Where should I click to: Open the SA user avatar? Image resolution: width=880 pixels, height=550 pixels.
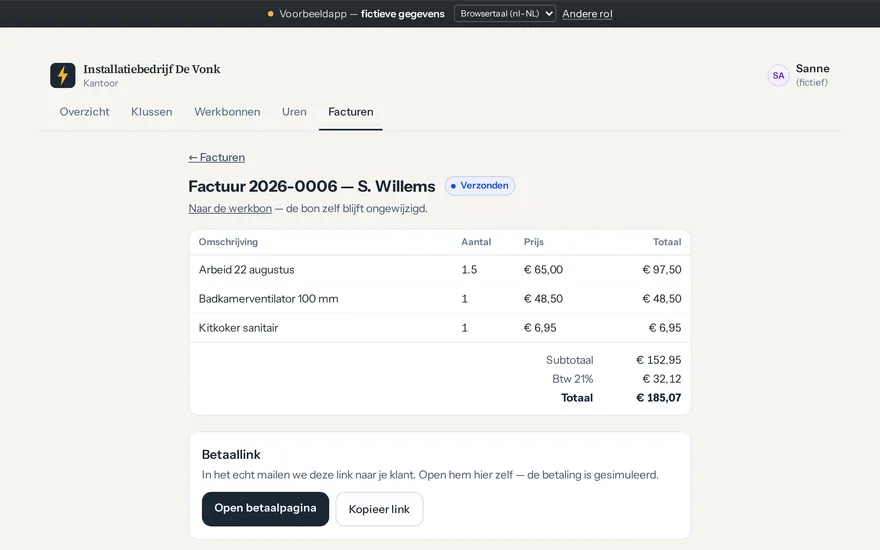tap(778, 75)
